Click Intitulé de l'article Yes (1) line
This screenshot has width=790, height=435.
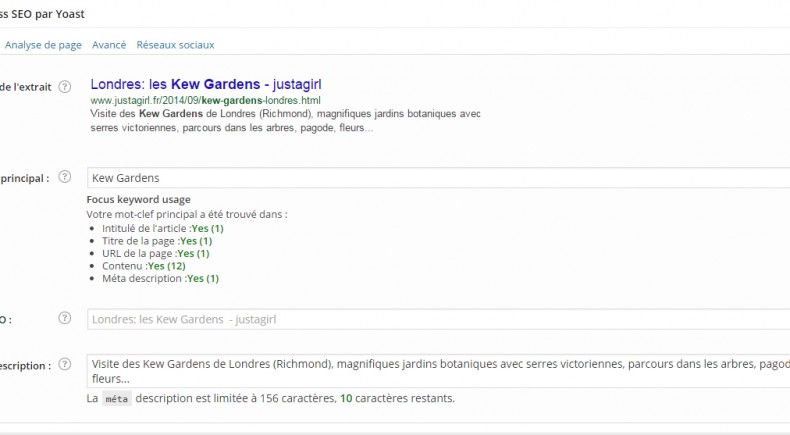coord(163,228)
